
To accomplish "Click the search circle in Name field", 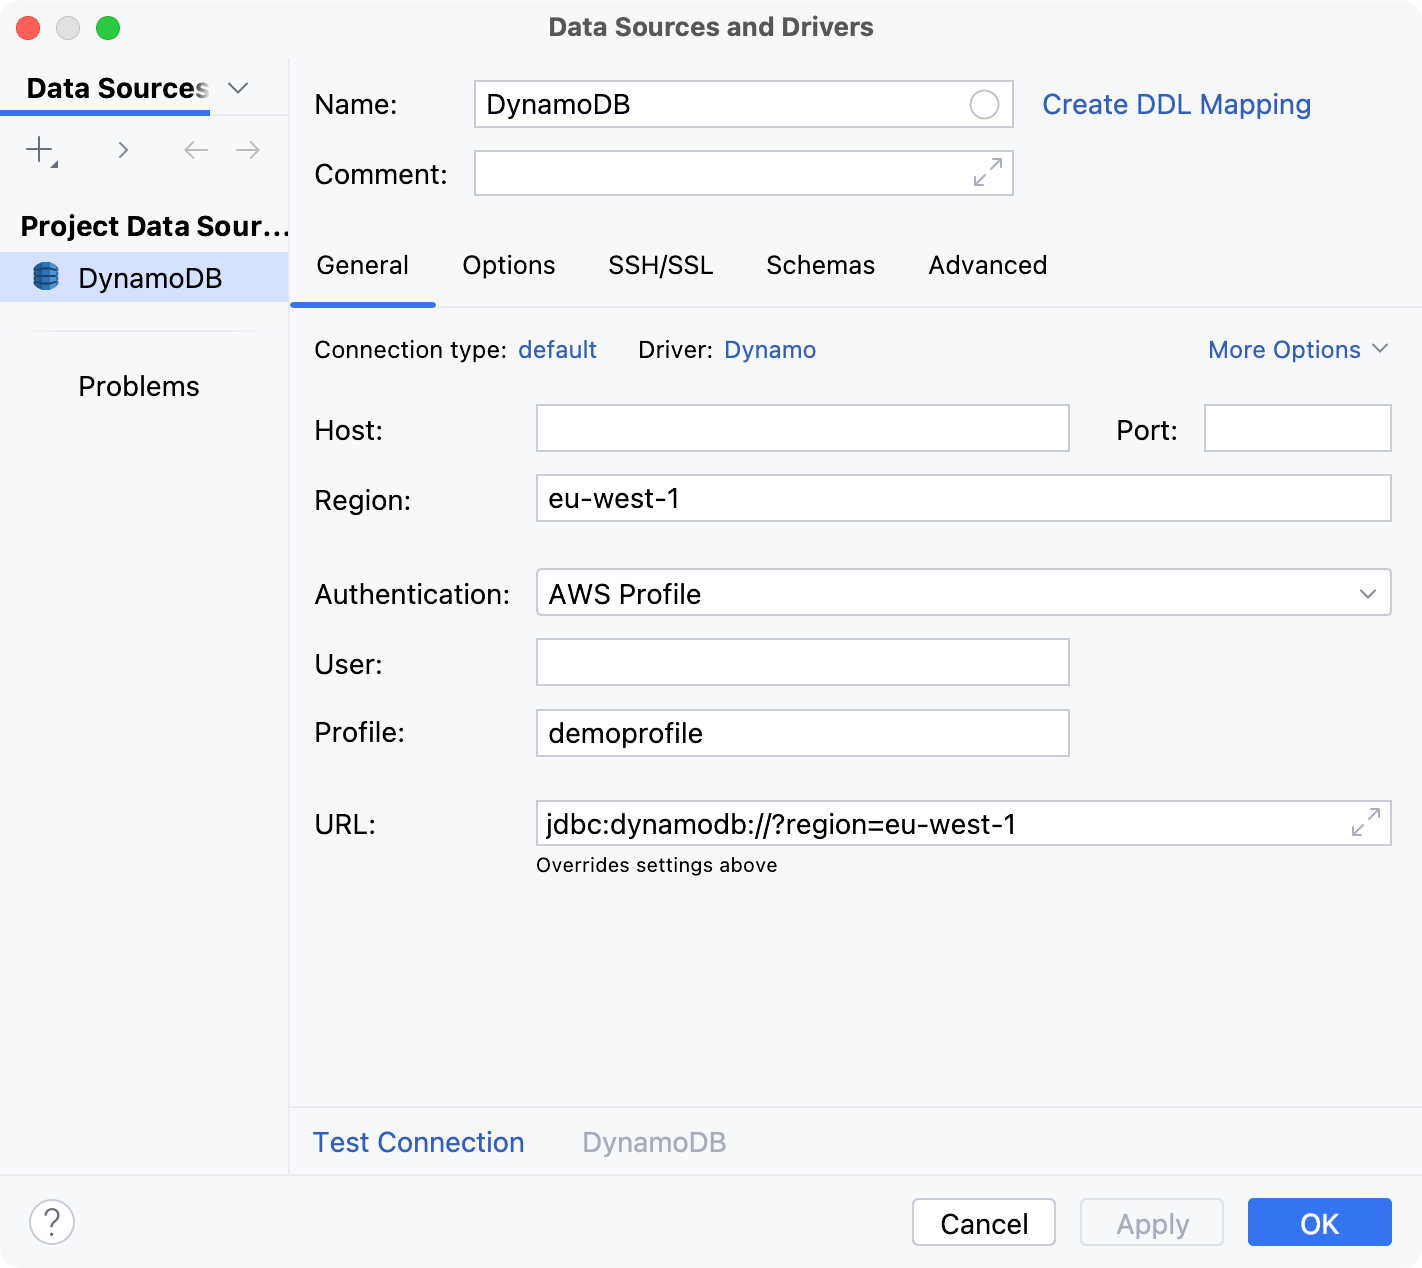I will point(984,104).
